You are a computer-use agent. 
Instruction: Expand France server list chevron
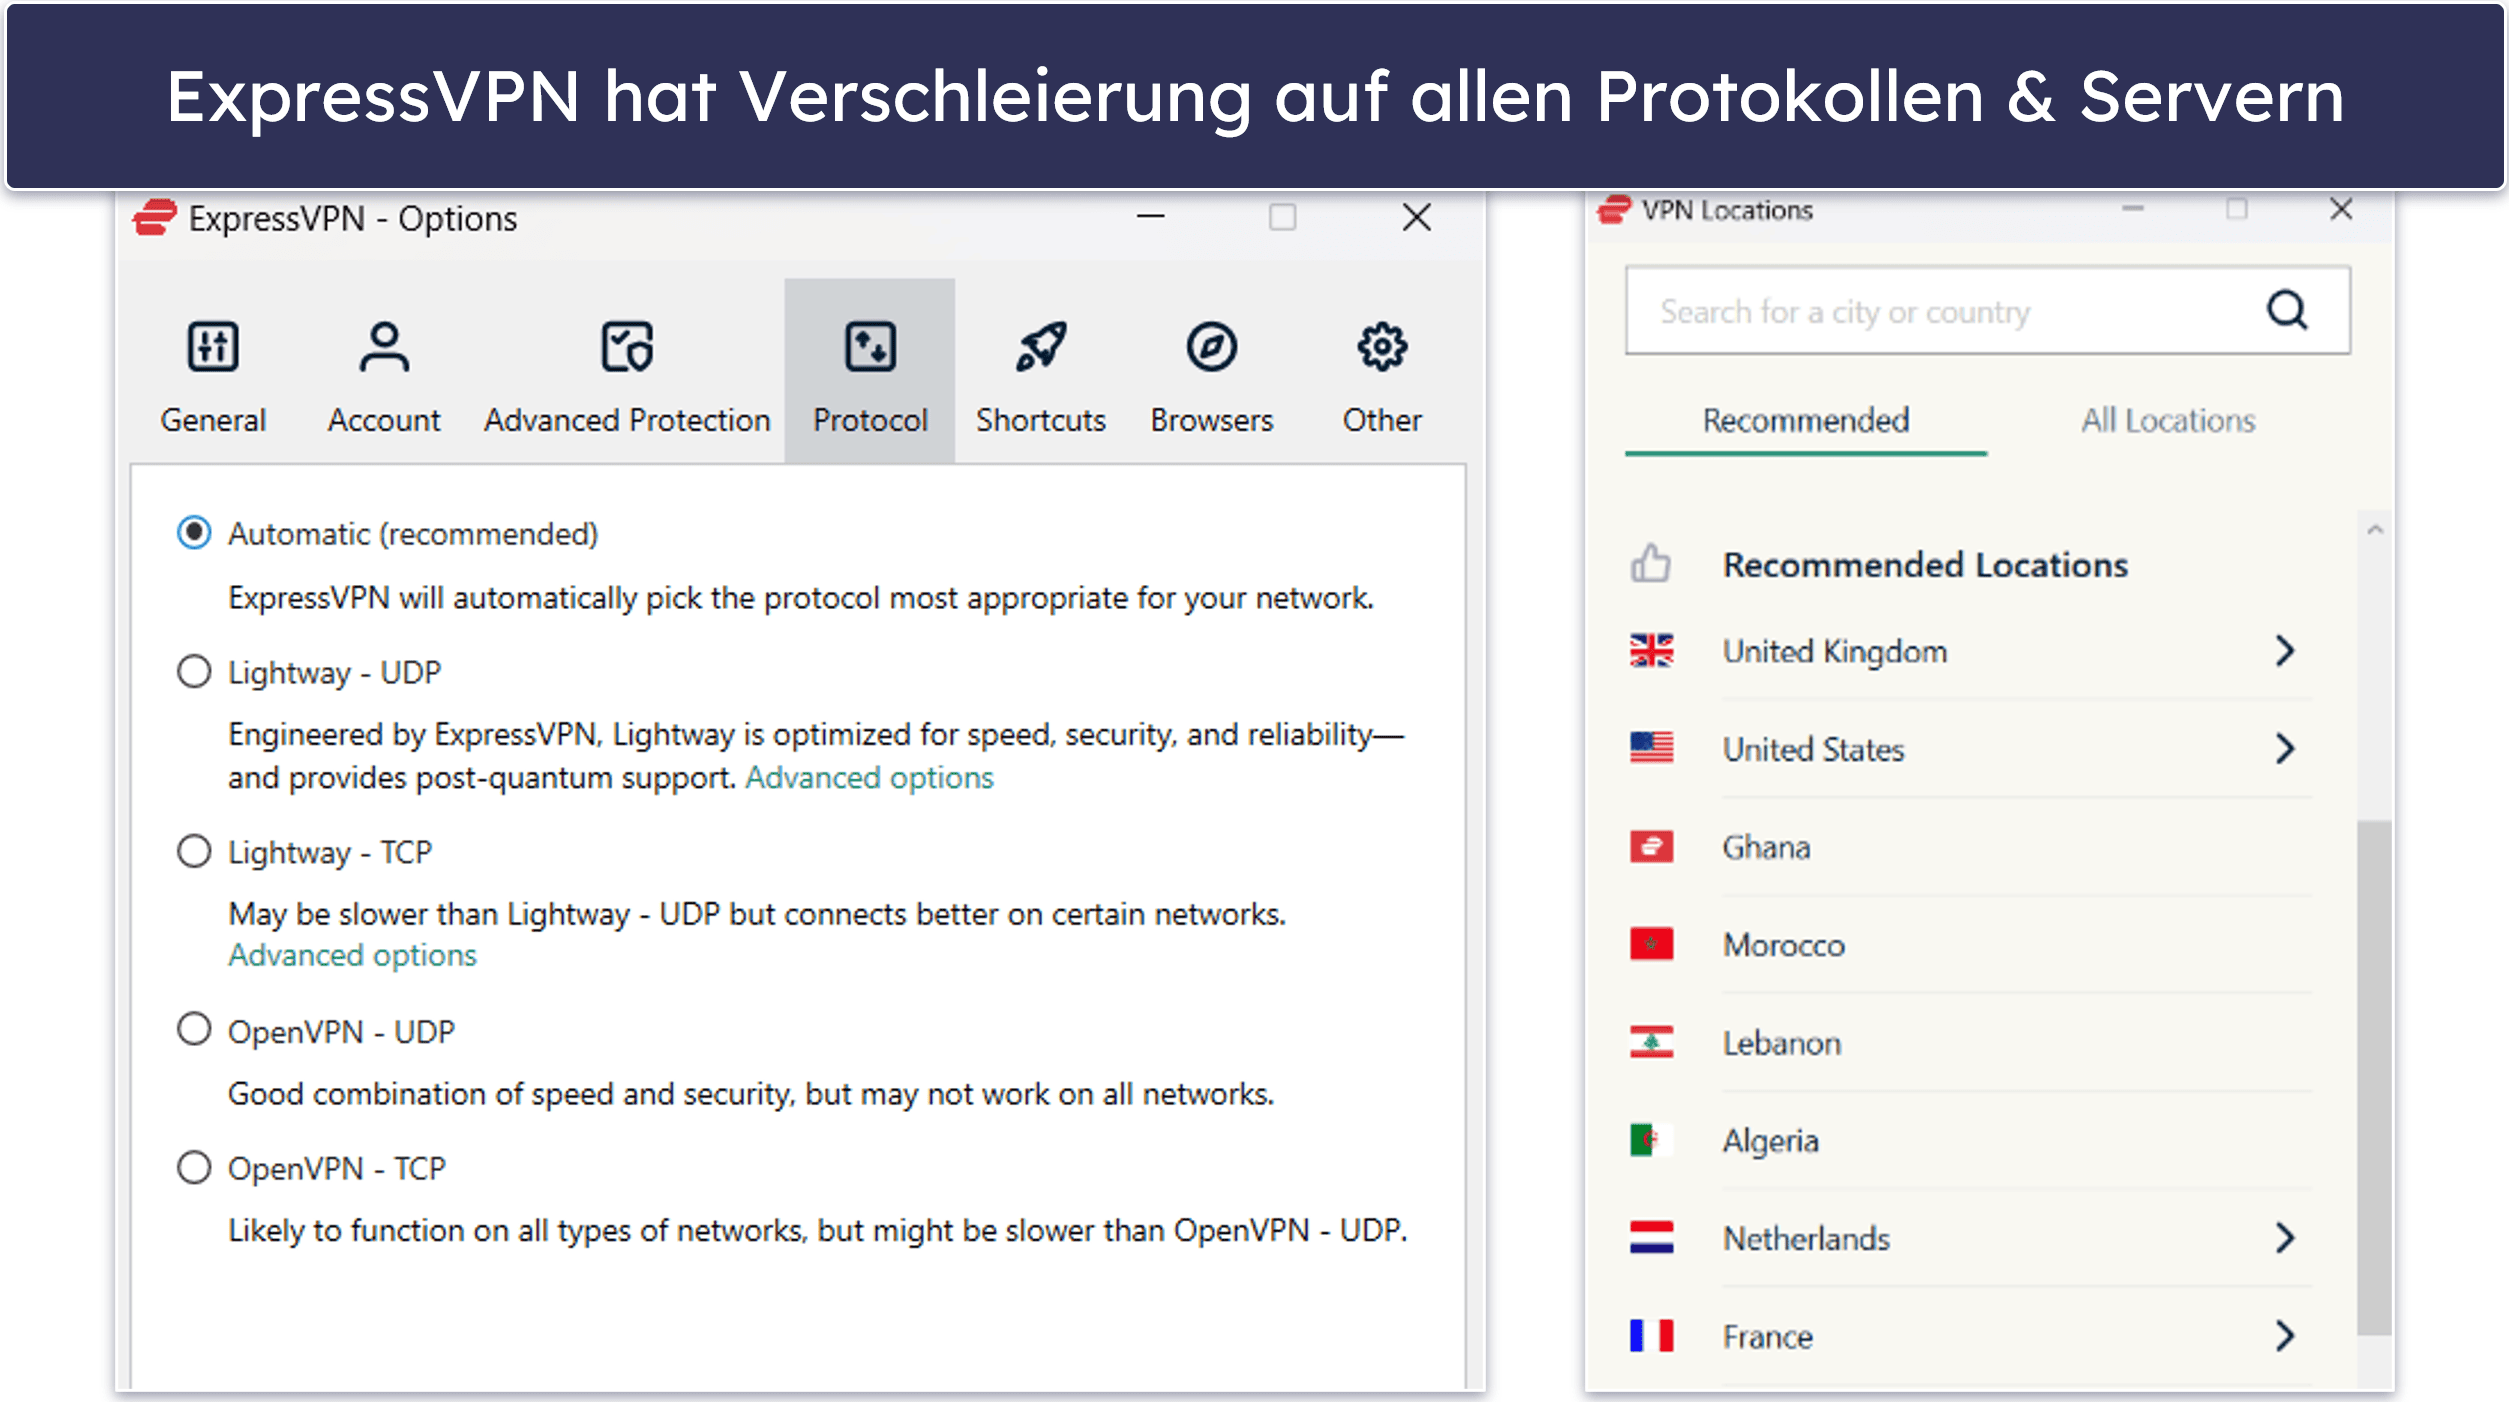(2284, 1336)
